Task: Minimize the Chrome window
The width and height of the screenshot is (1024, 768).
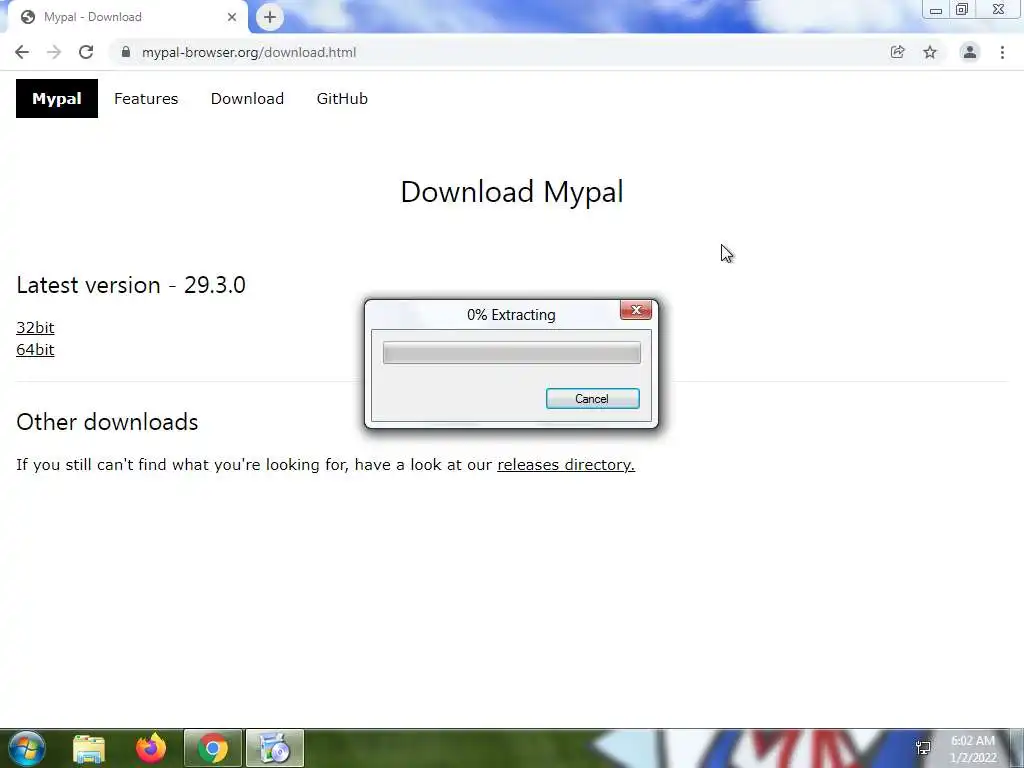Action: coord(936,10)
